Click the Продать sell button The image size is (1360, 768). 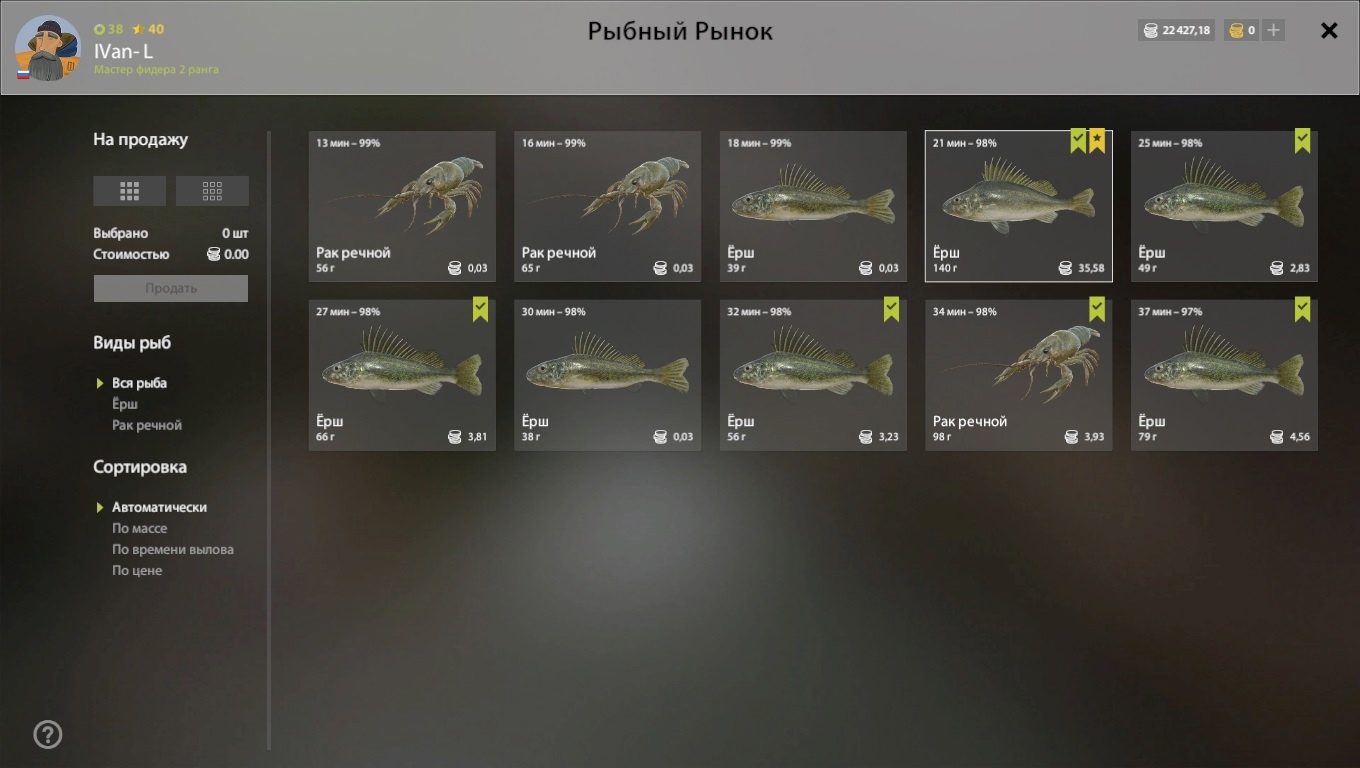pos(171,288)
